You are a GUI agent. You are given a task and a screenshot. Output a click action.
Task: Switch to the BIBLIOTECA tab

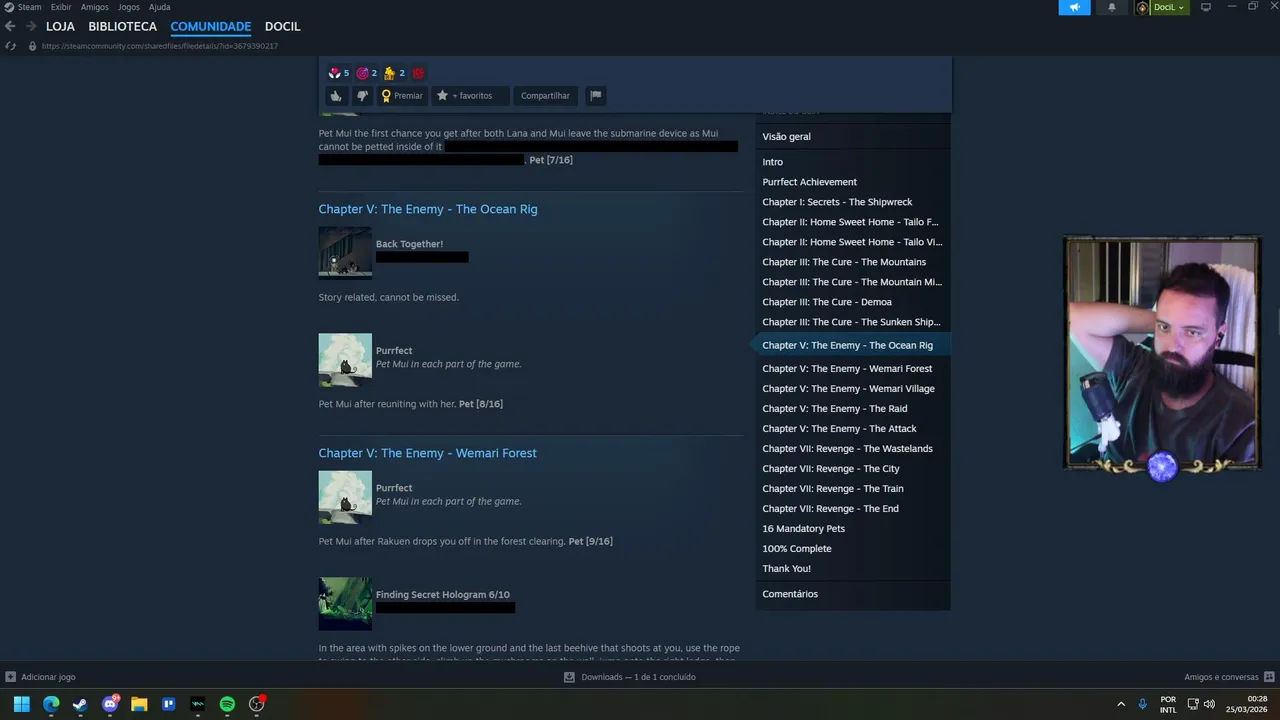click(122, 26)
